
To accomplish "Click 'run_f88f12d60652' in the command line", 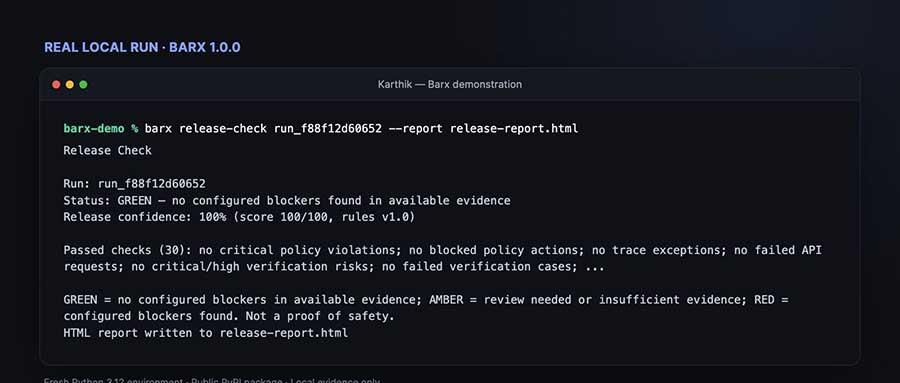I will (328, 129).
